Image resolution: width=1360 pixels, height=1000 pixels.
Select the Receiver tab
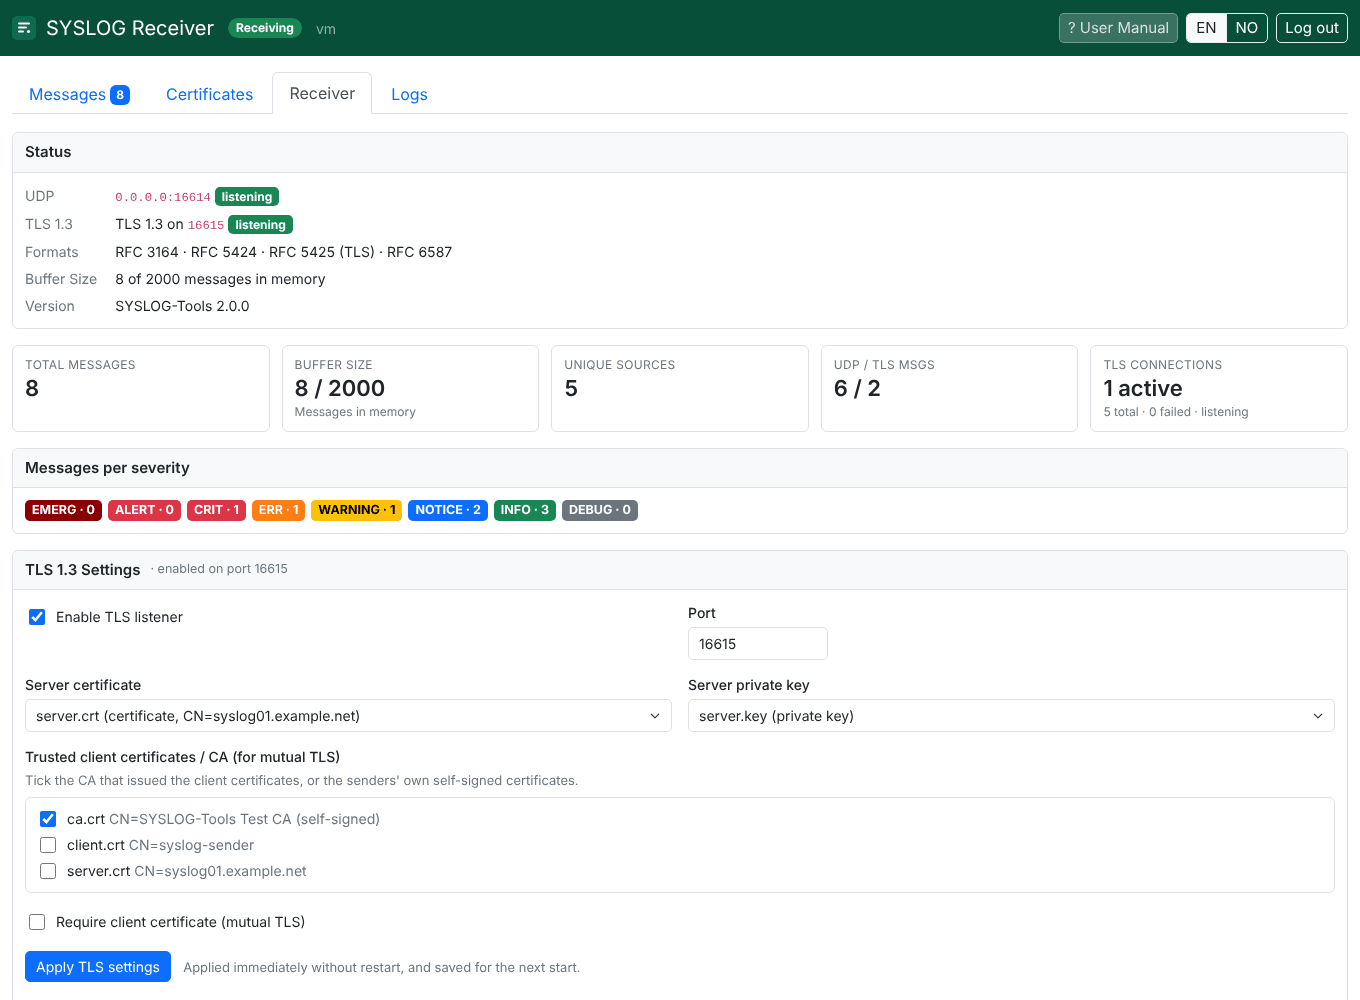(322, 93)
